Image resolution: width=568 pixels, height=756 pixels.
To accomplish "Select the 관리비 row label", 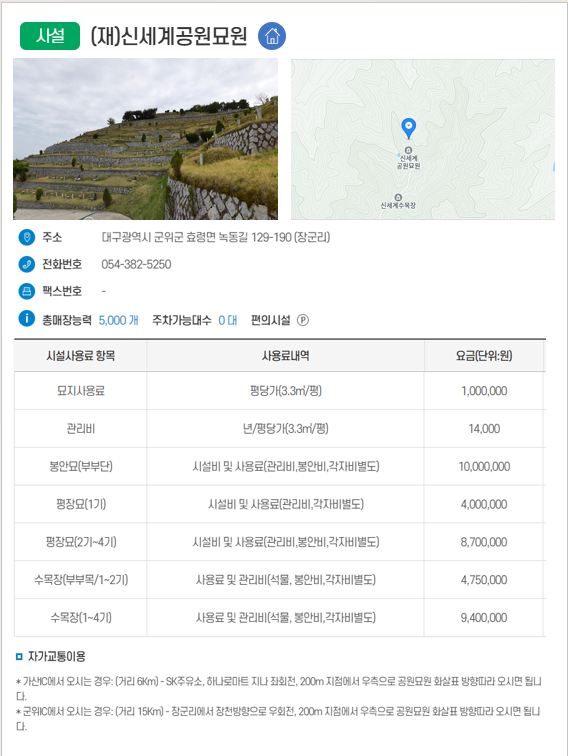I will [81, 429].
